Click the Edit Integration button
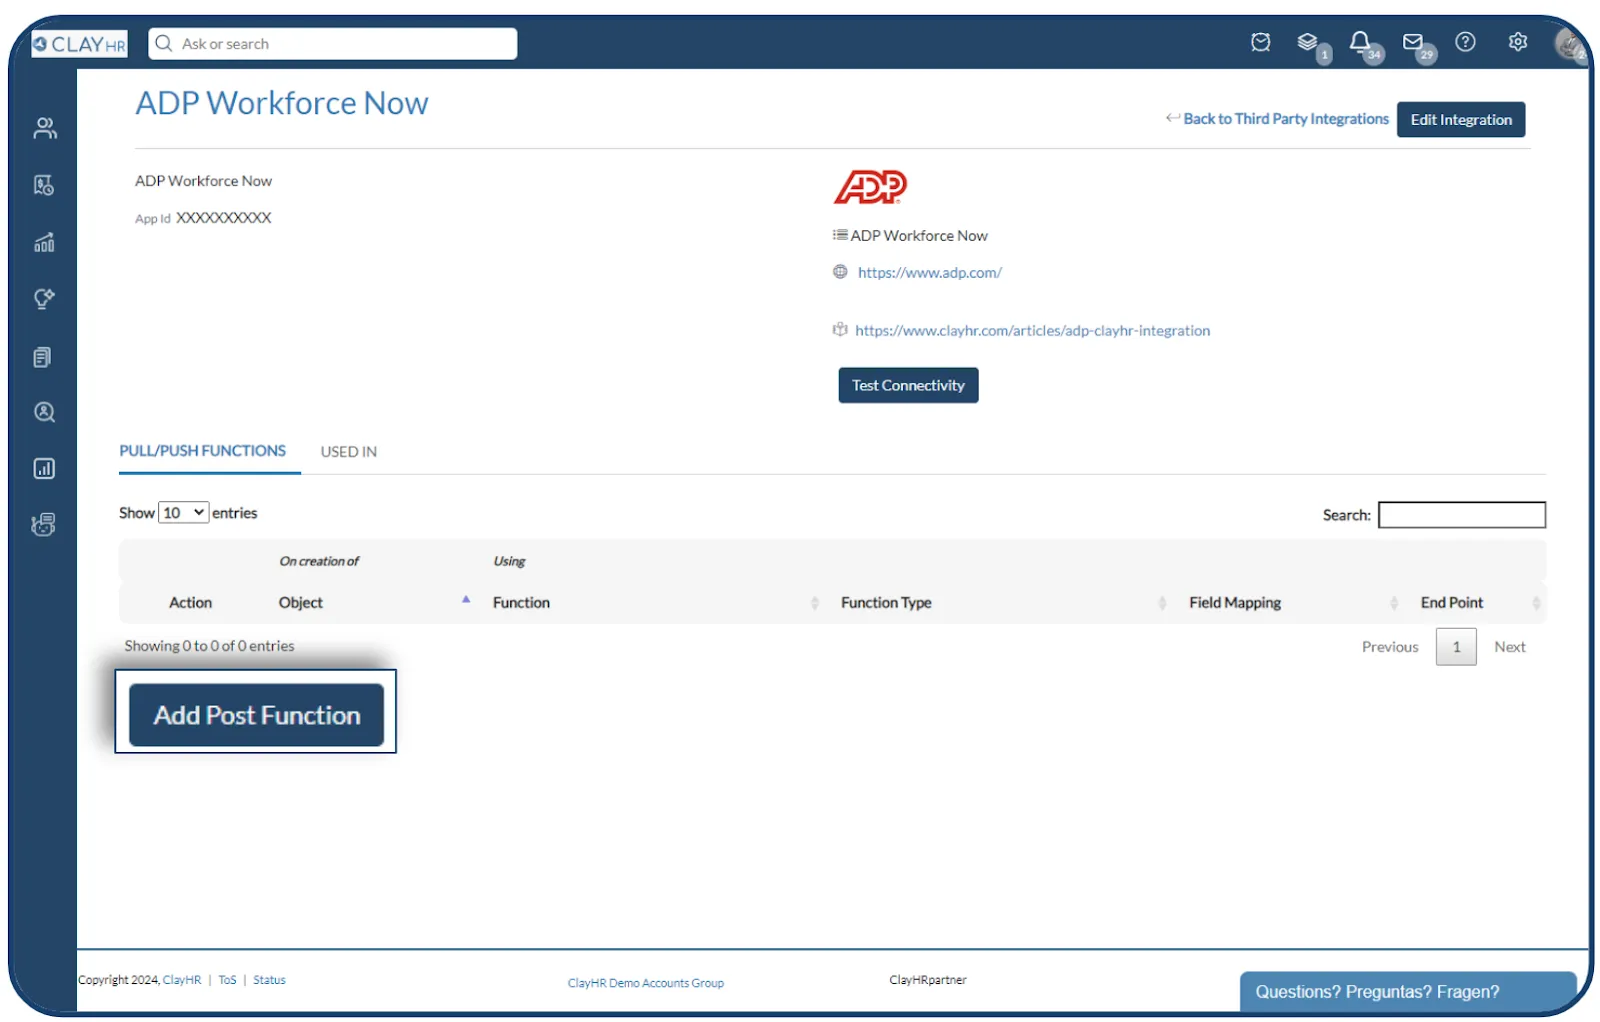Image resolution: width=1600 pixels, height=1022 pixels. click(1461, 120)
